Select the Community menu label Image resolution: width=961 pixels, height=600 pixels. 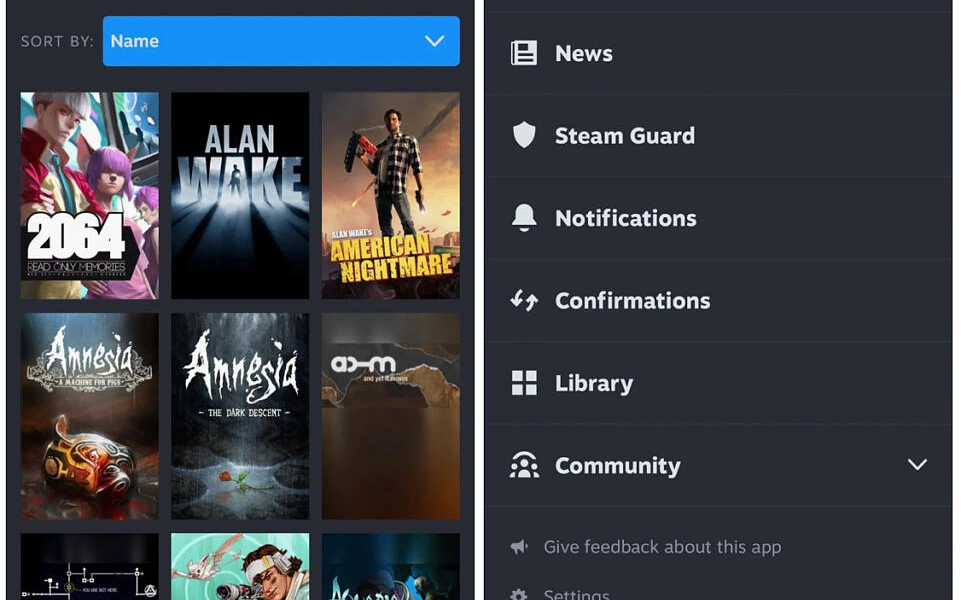tap(618, 466)
